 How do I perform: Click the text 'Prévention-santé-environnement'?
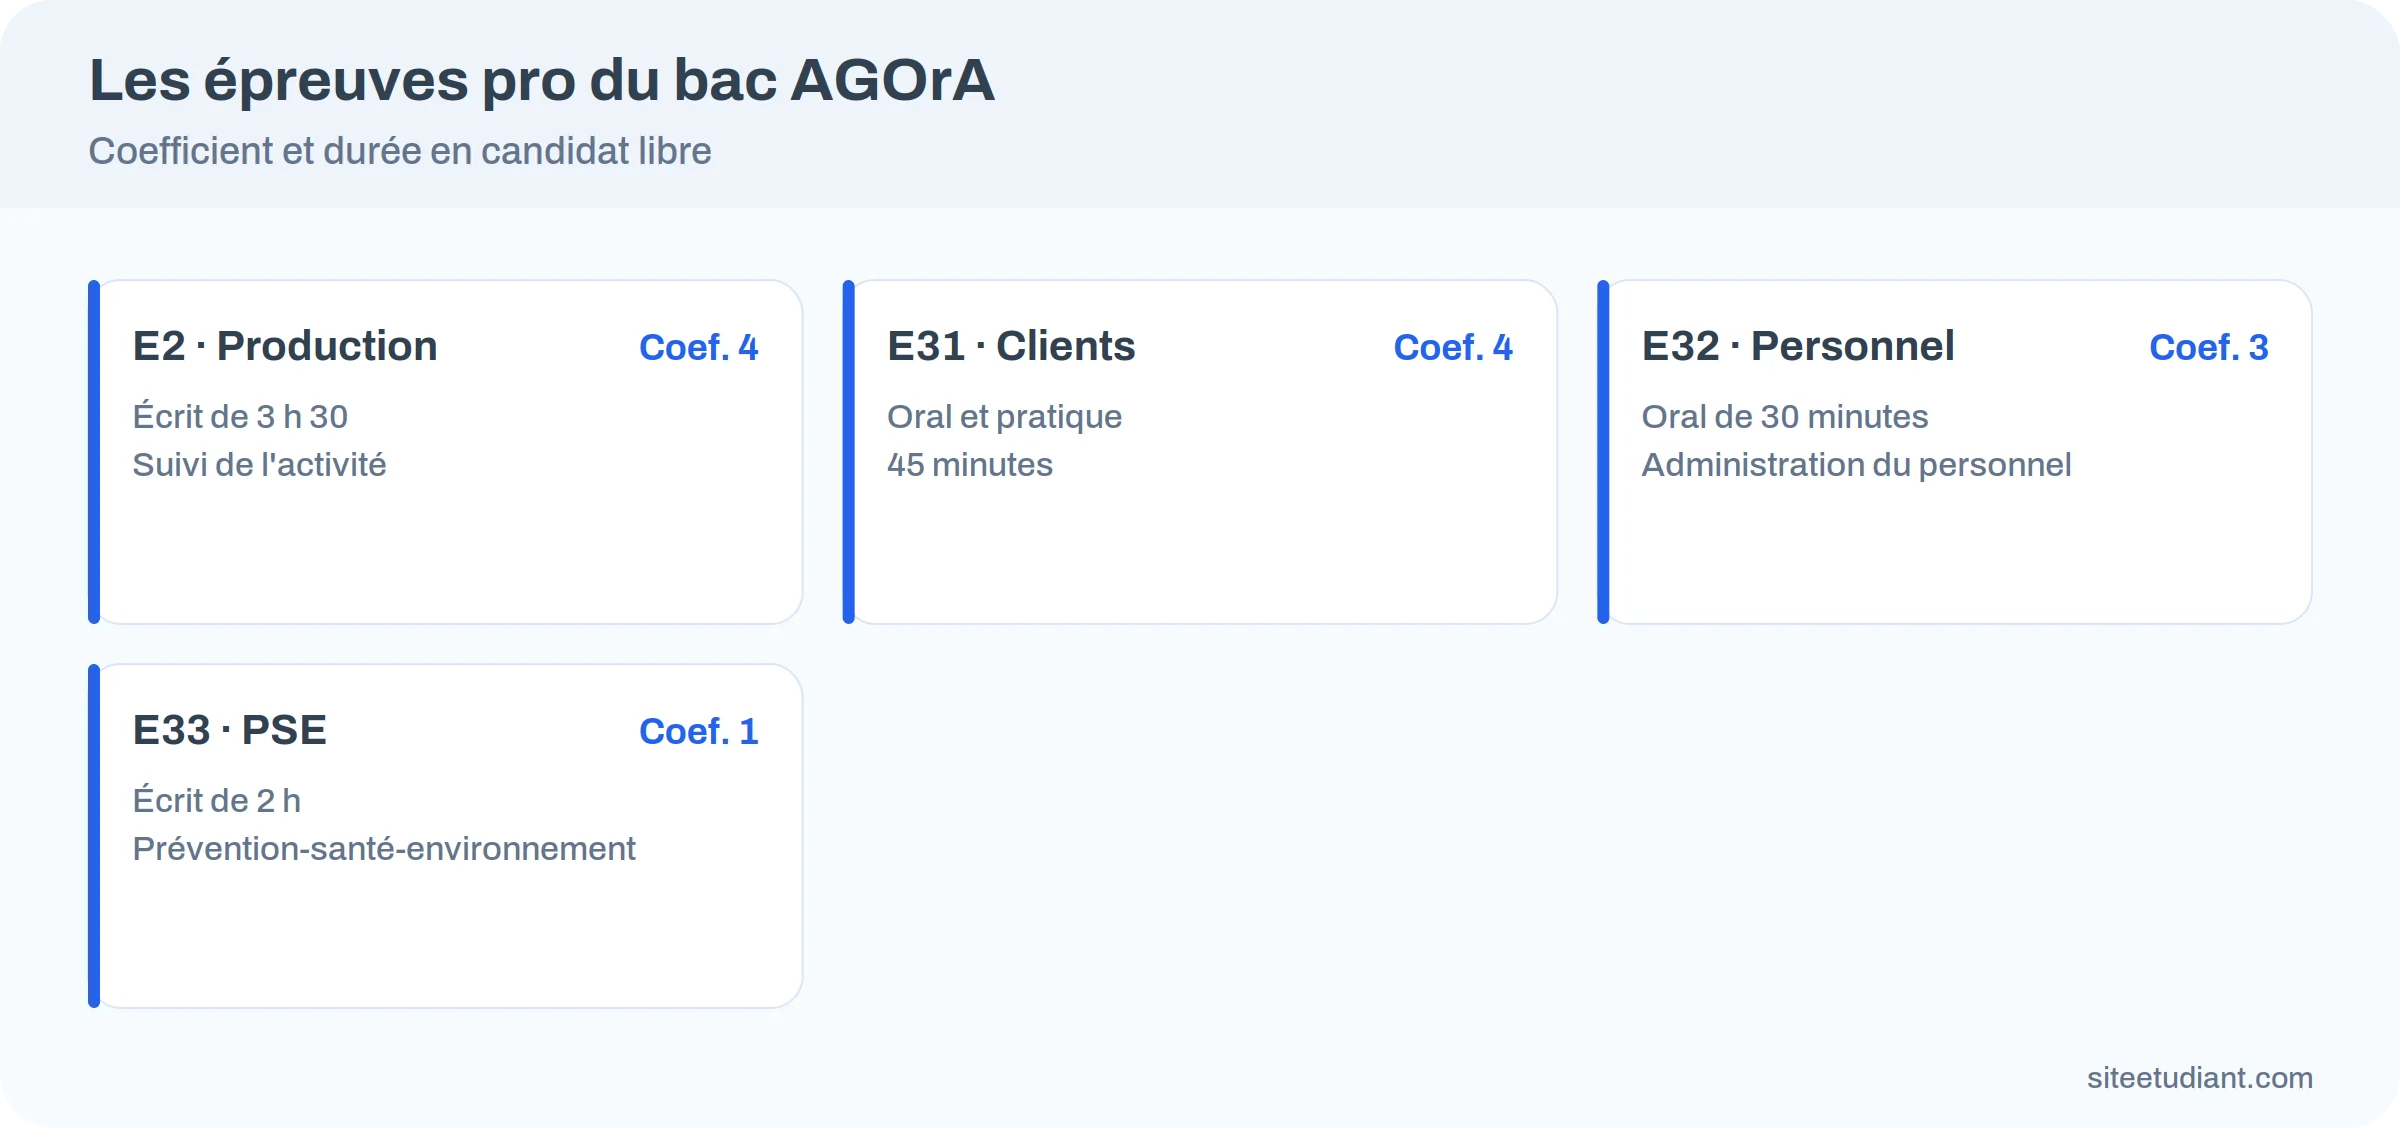[x=384, y=848]
